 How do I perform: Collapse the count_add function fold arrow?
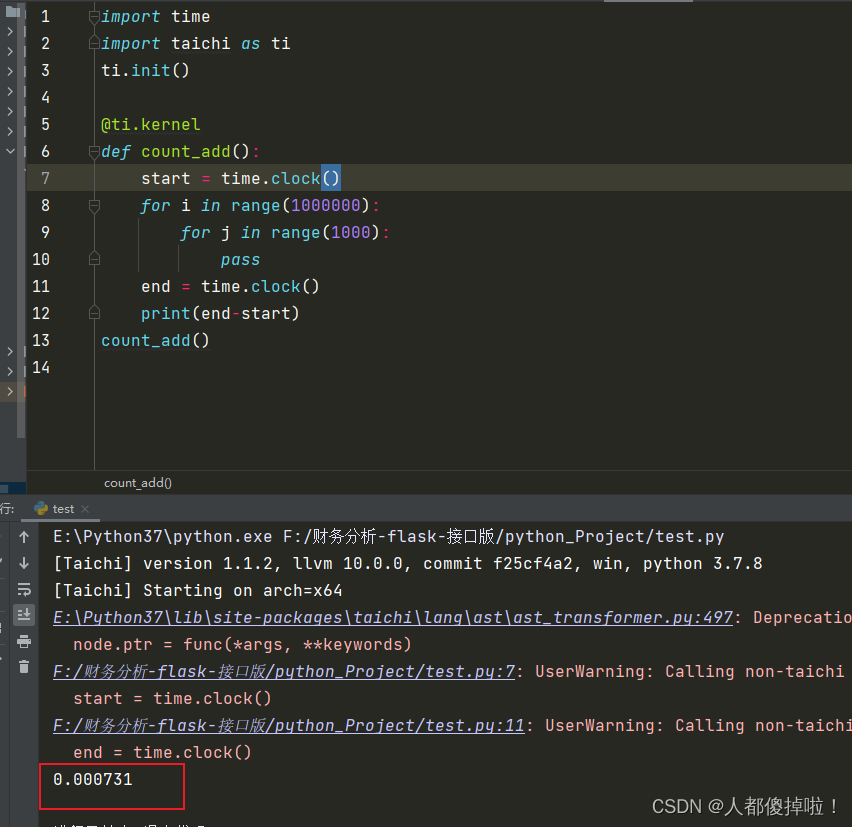94,151
